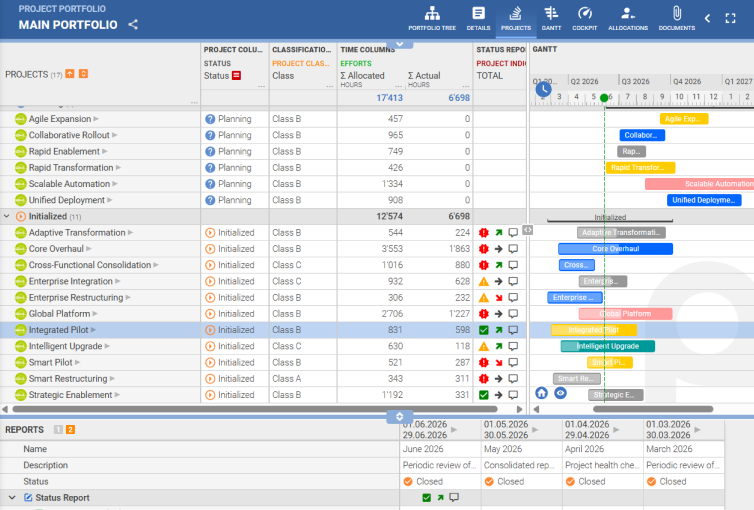Image resolution: width=754 pixels, height=510 pixels.
Task: Click the home icon in the Gantt panel
Action: [x=541, y=393]
